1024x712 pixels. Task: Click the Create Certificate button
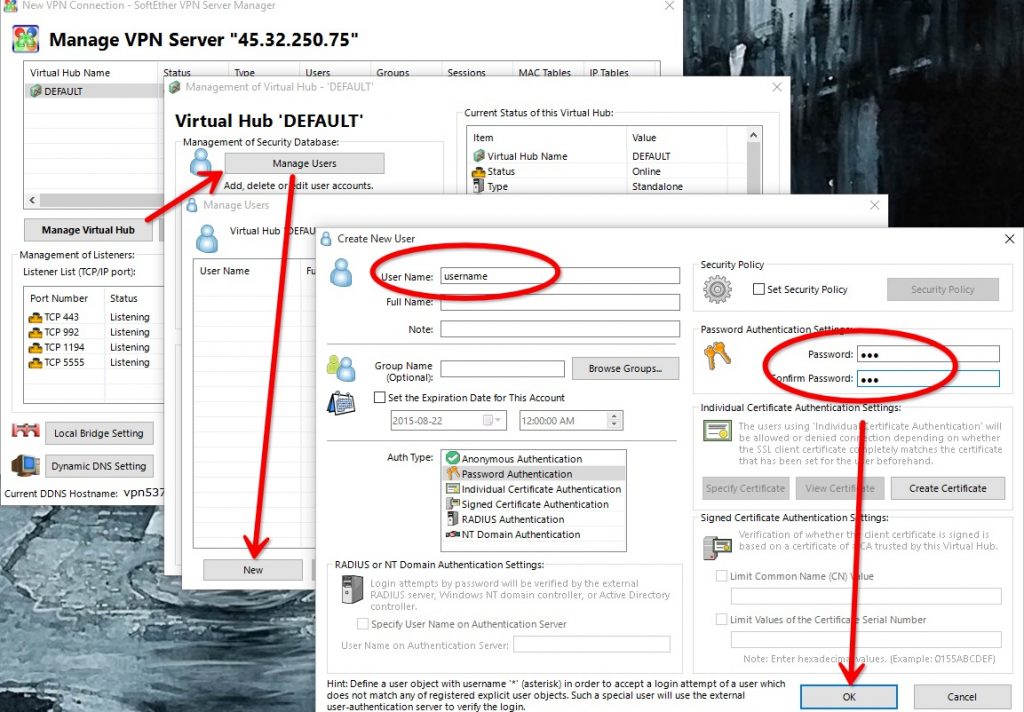click(x=947, y=488)
